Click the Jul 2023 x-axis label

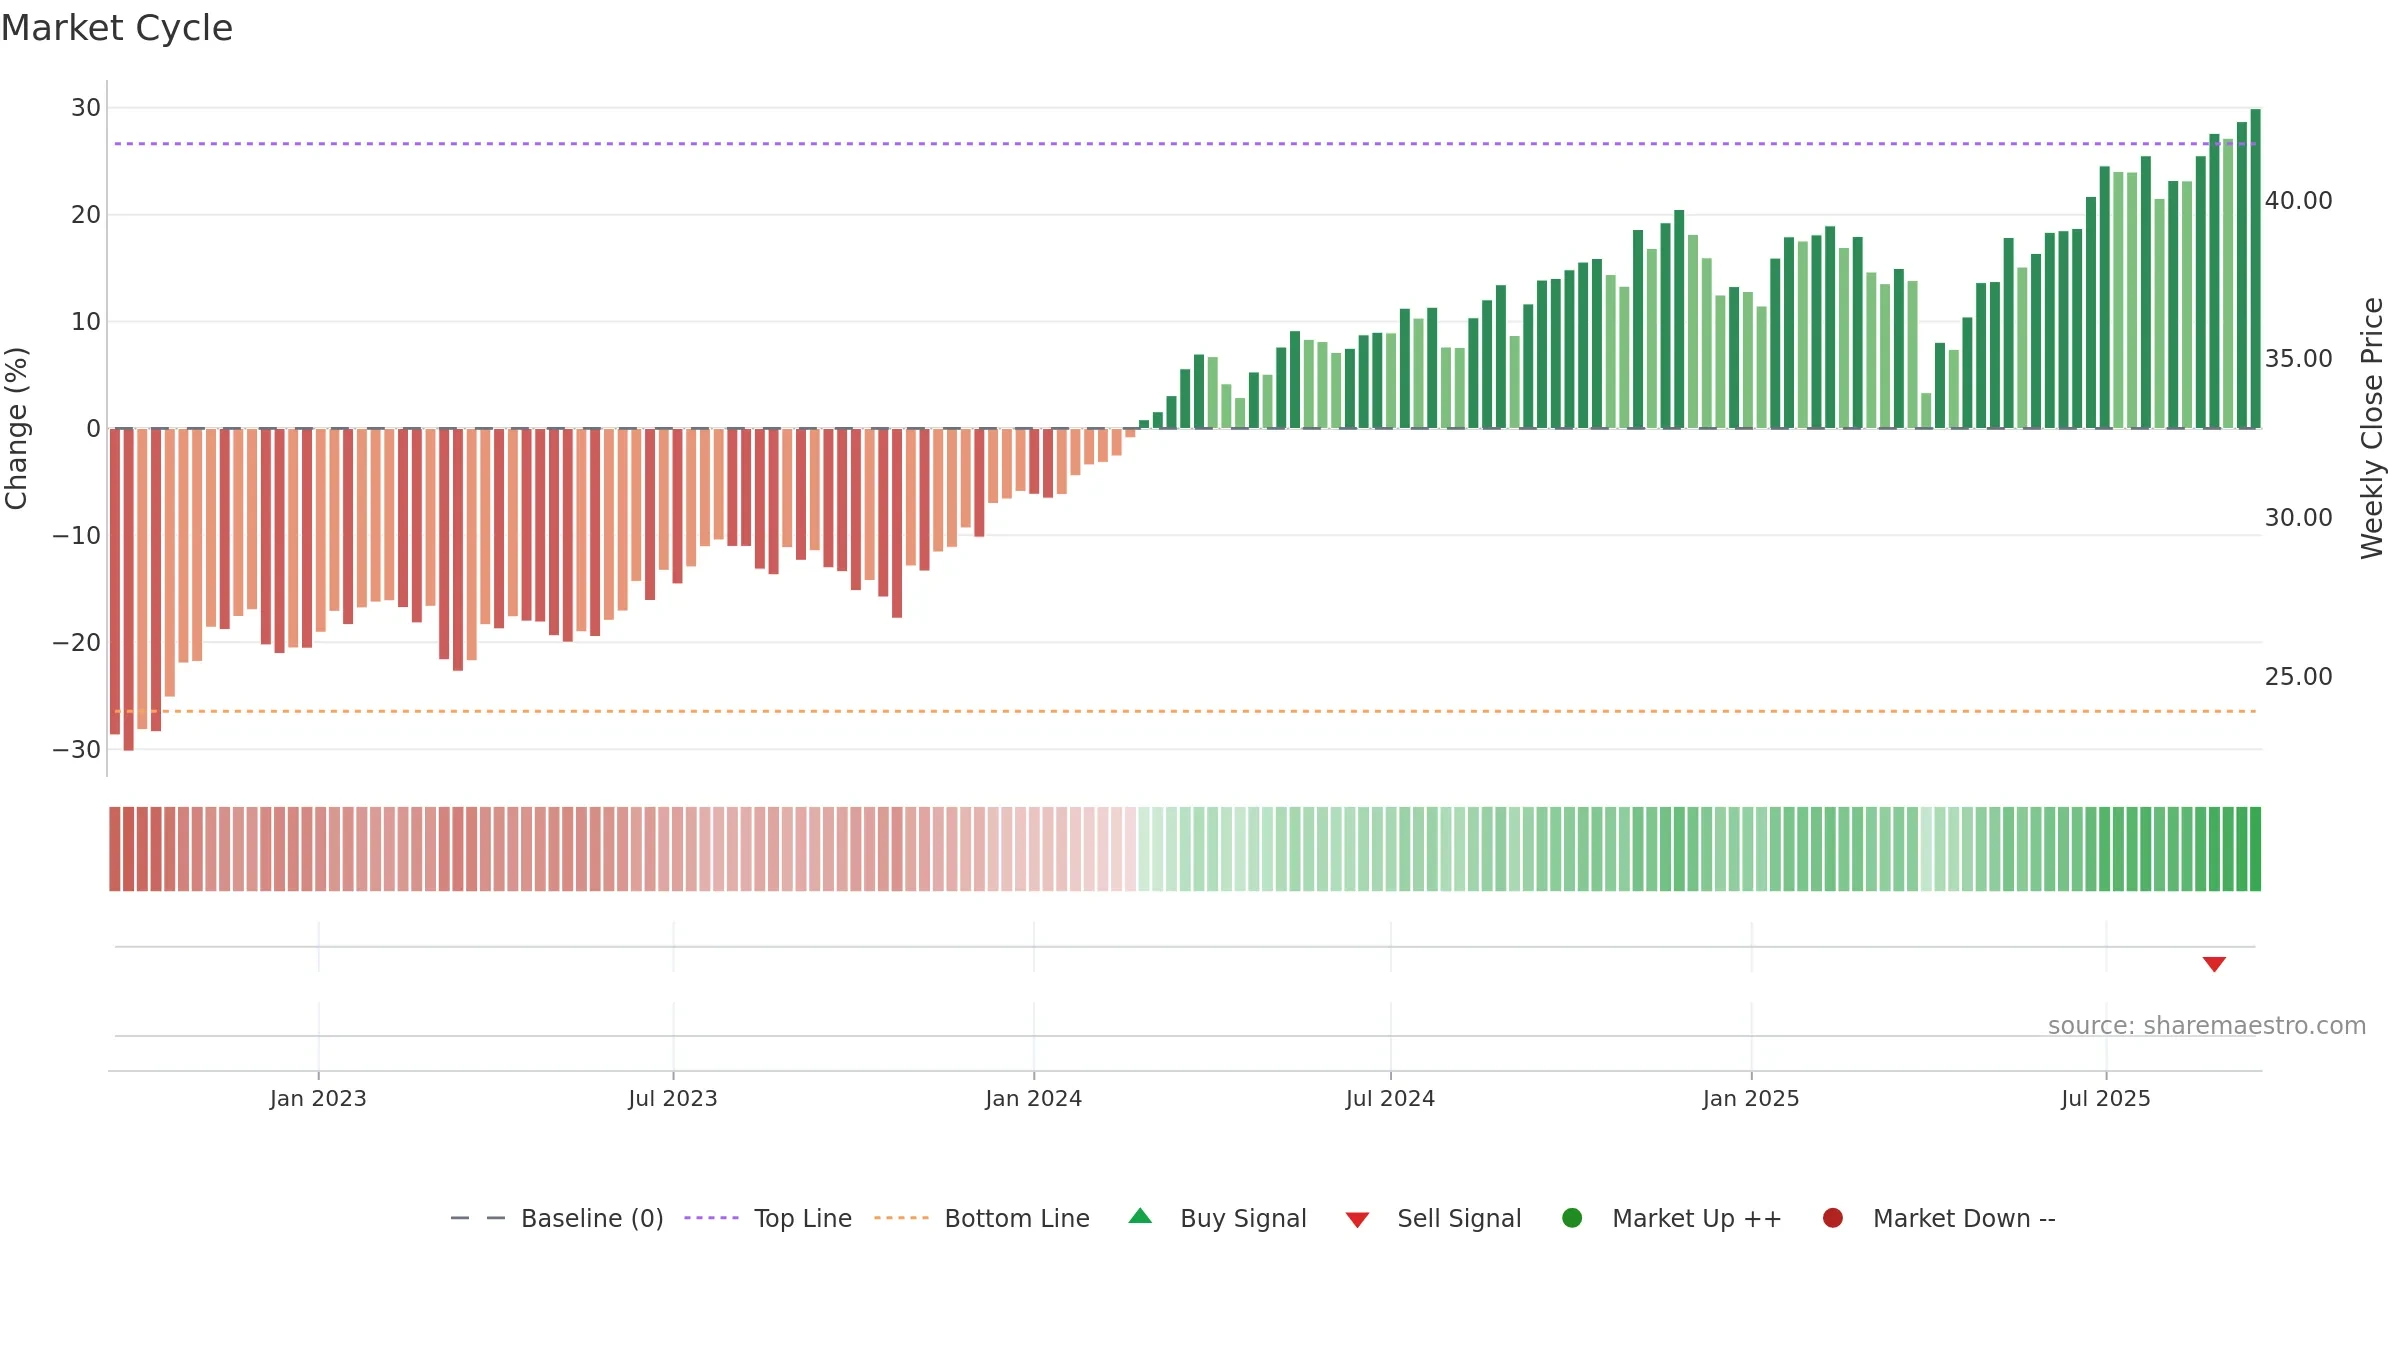click(x=673, y=1099)
